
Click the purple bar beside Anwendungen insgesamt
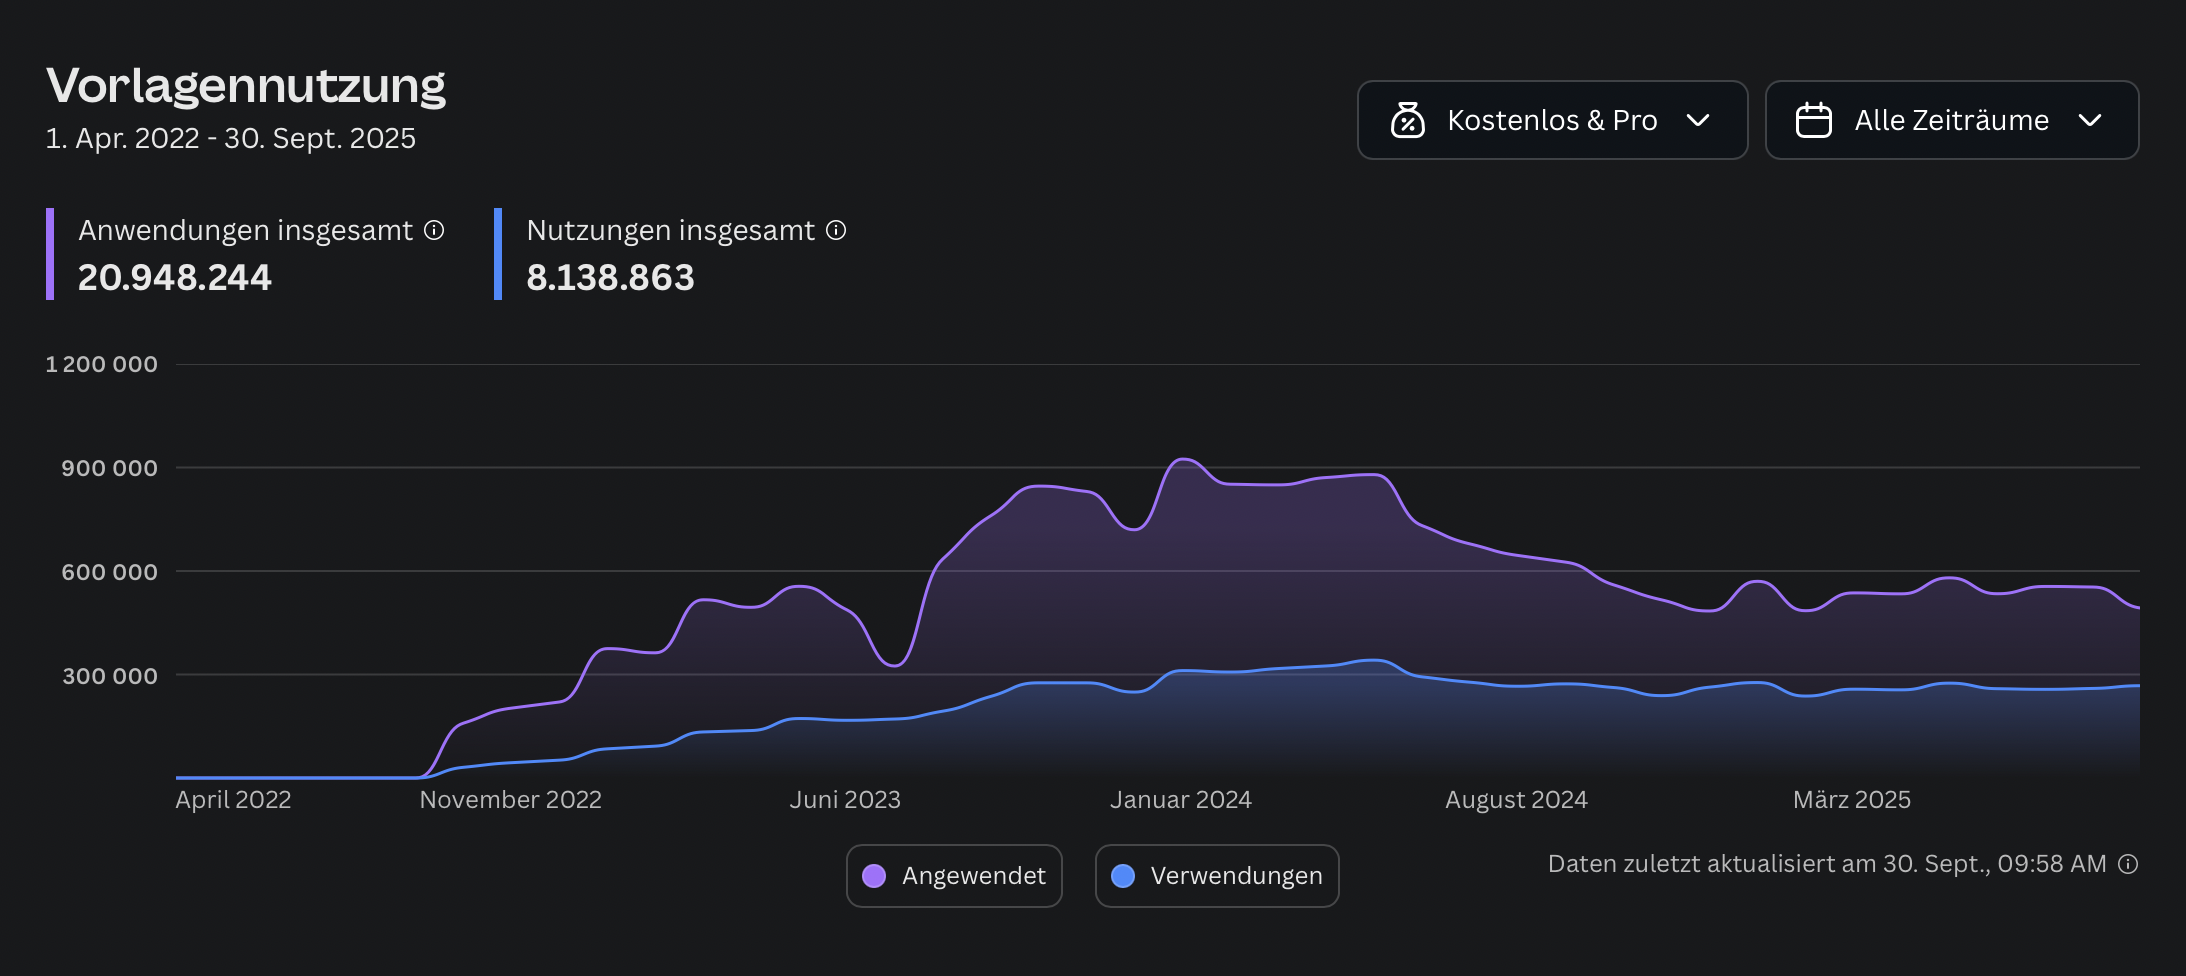click(50, 254)
